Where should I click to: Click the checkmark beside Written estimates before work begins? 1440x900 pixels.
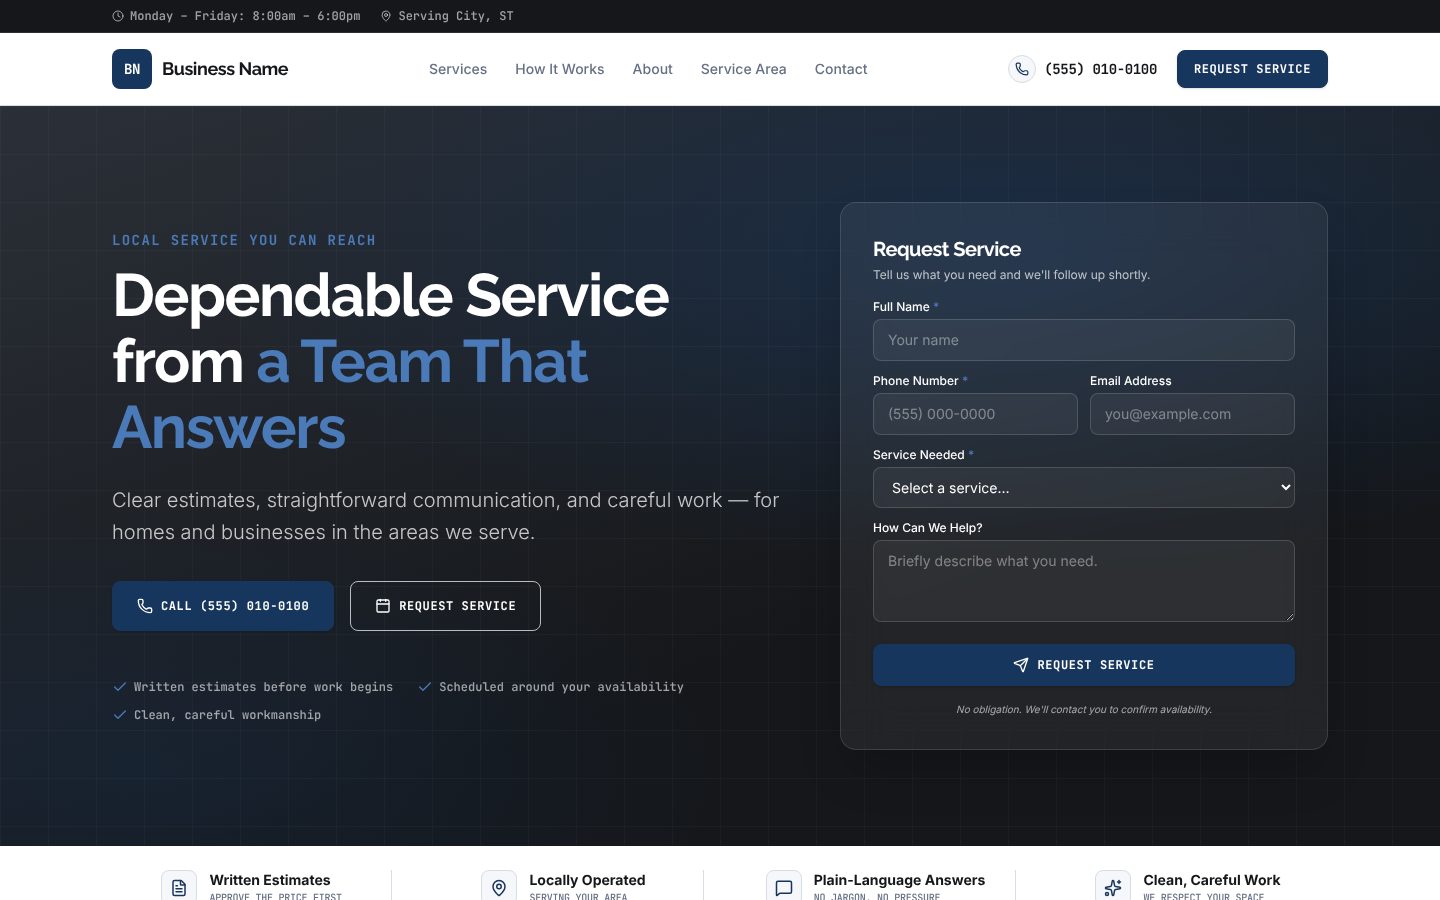tap(120, 687)
